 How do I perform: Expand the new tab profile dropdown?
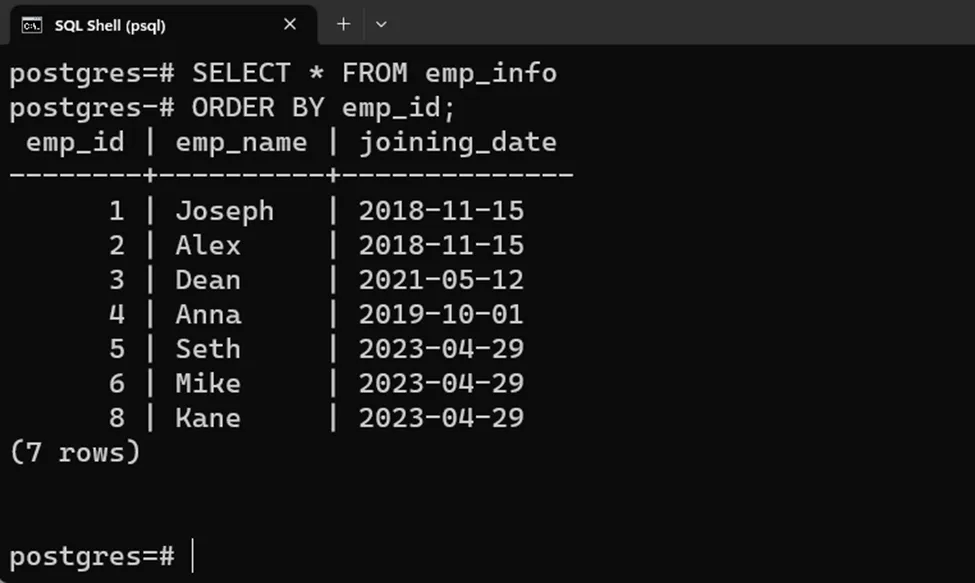pyautogui.click(x=381, y=24)
